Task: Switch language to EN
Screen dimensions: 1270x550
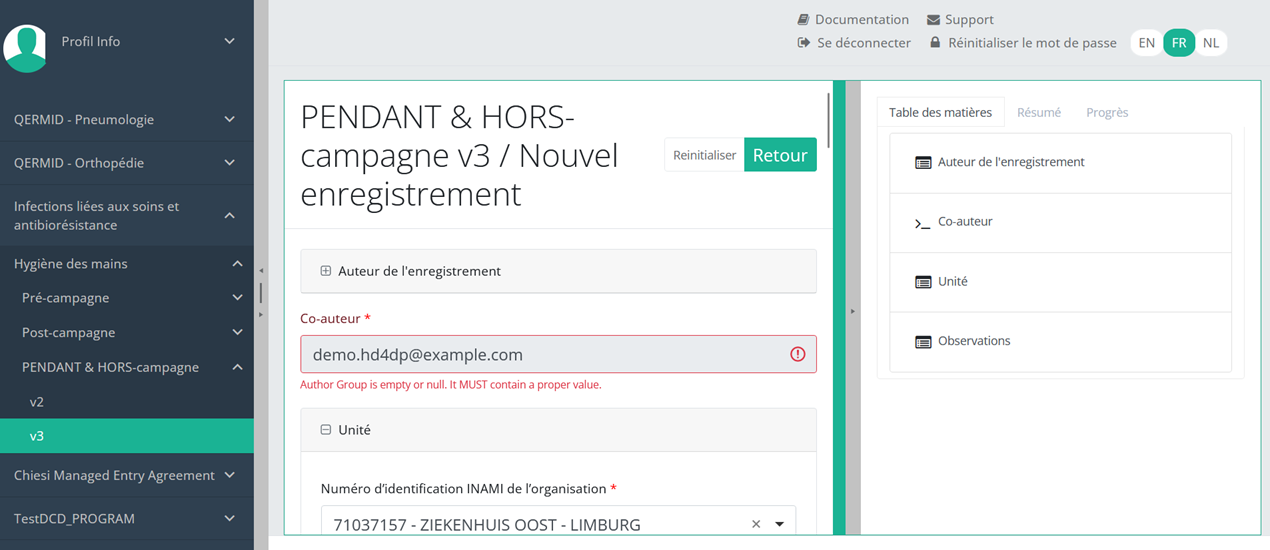Action: pyautogui.click(x=1147, y=43)
